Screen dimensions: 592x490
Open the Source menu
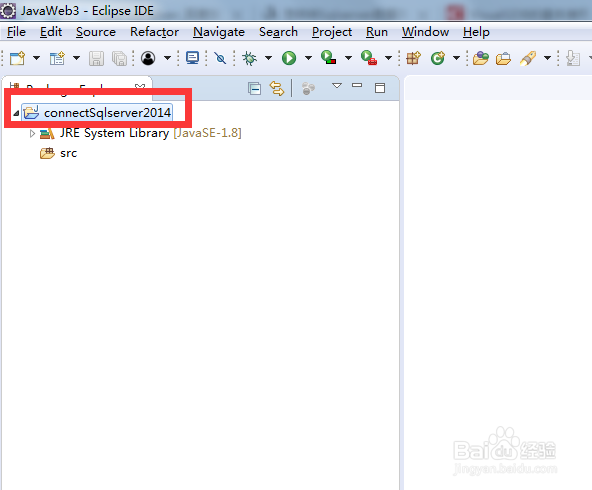click(96, 32)
